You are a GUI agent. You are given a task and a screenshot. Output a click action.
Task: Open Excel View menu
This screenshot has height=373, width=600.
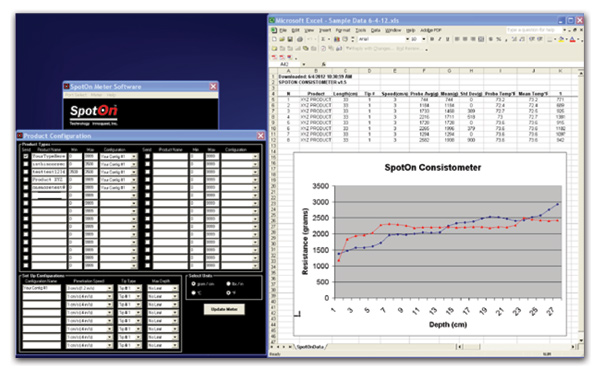pyautogui.click(x=309, y=30)
